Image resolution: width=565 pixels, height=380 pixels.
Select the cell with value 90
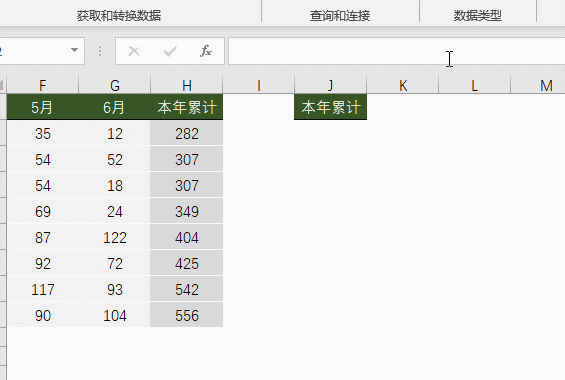43,315
